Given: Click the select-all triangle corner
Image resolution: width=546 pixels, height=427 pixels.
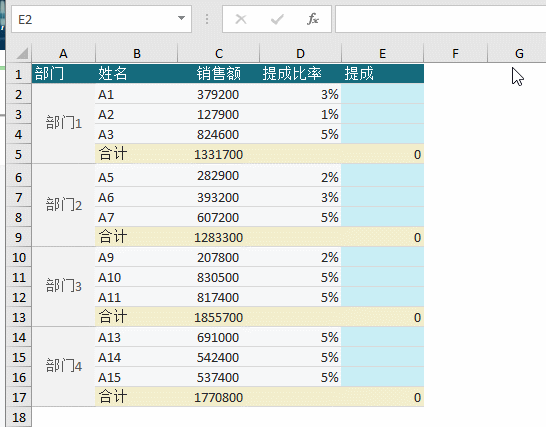Looking at the screenshot, I should (x=22, y=53).
